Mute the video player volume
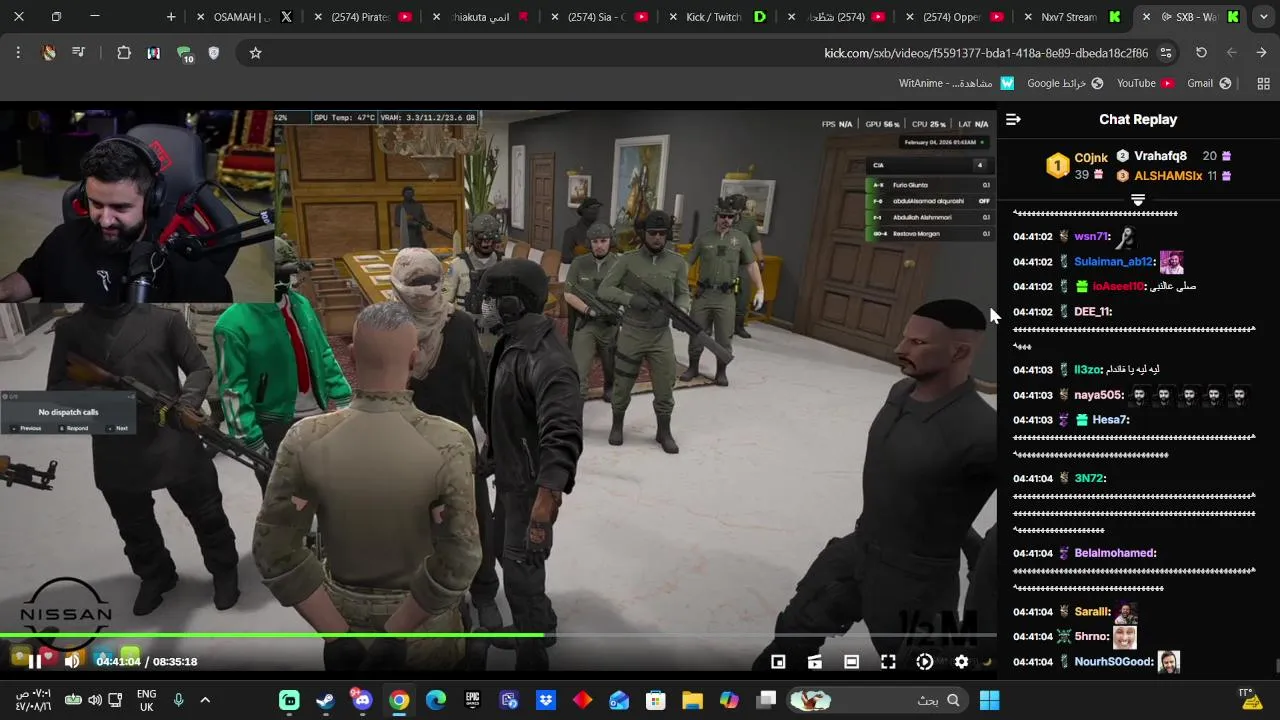1280x720 pixels. (x=72, y=661)
